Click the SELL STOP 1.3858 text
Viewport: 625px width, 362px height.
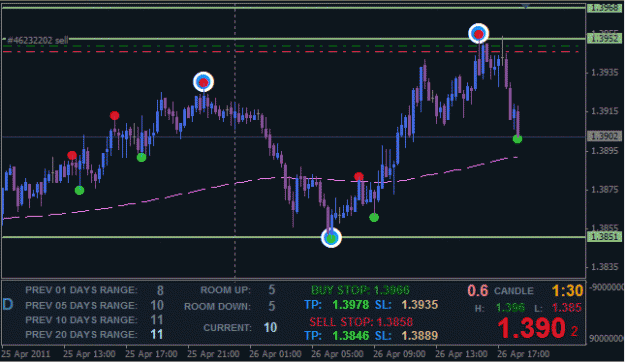pyautogui.click(x=361, y=322)
